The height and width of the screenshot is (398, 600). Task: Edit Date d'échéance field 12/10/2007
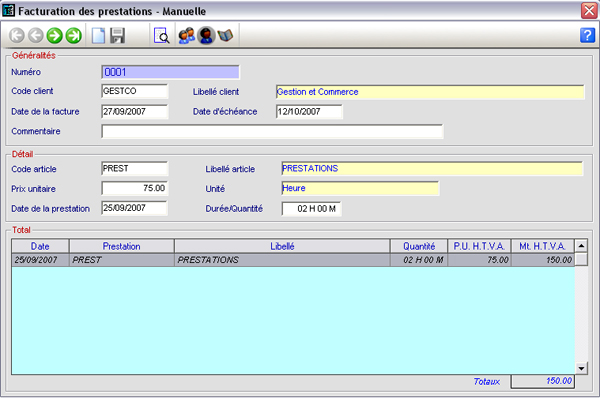tap(309, 111)
